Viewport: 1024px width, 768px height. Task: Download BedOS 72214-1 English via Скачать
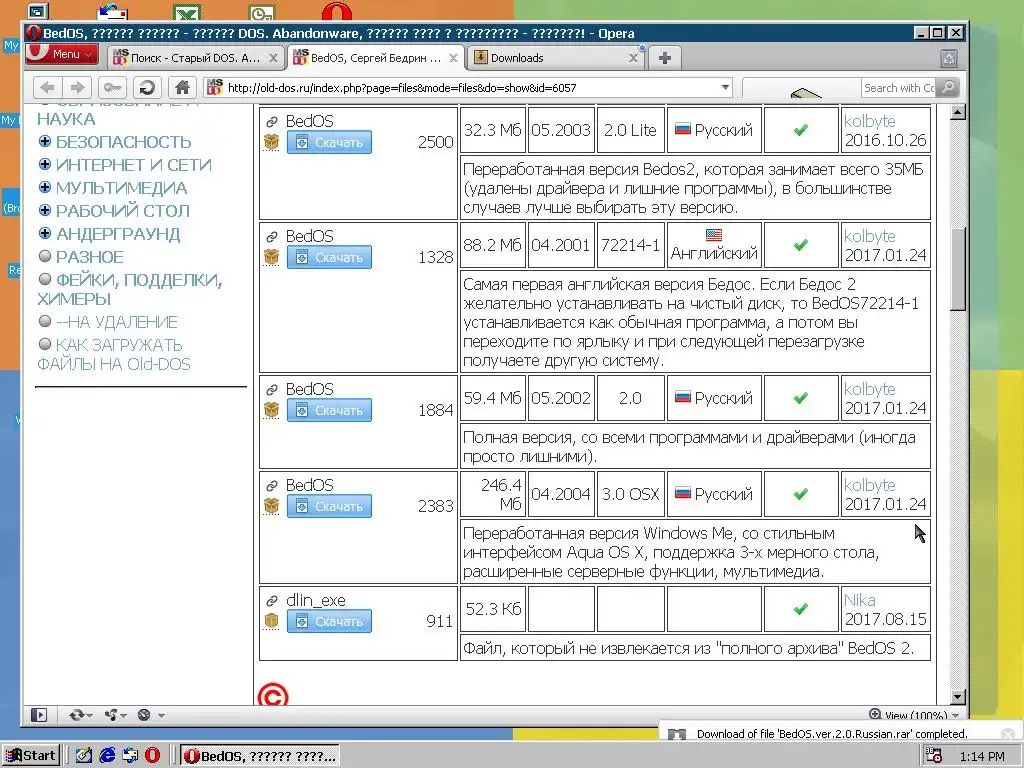pos(329,257)
